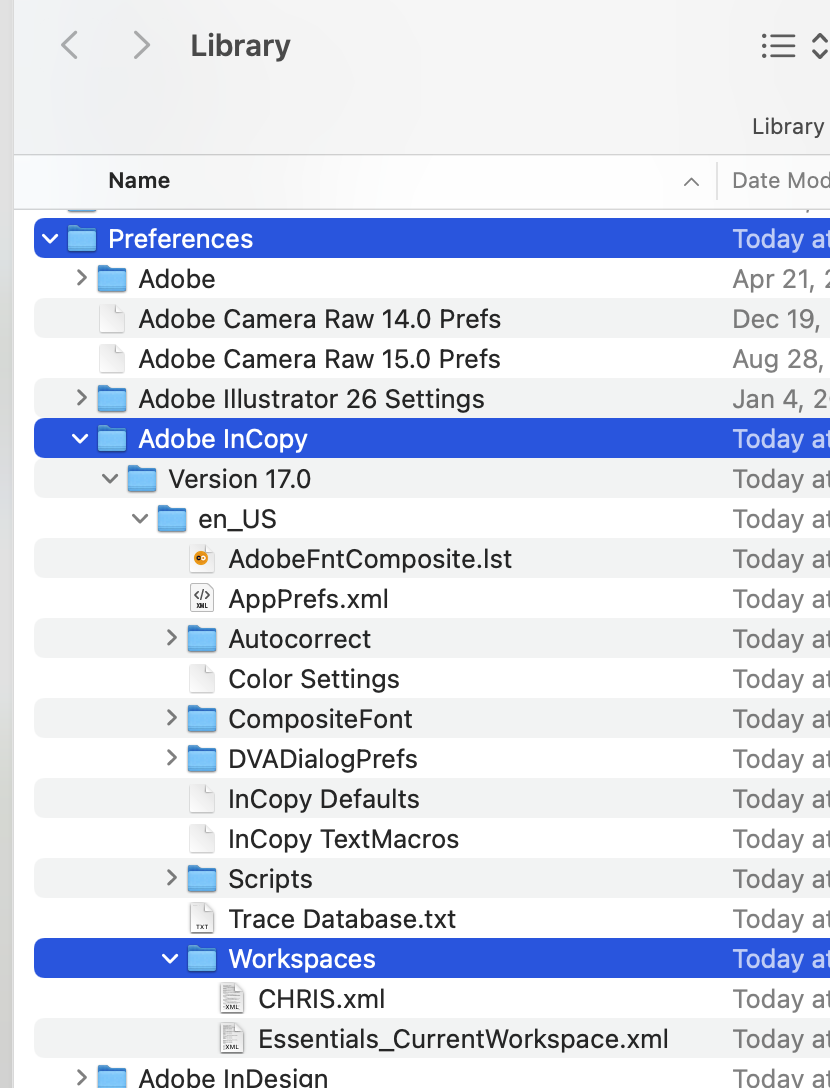The width and height of the screenshot is (830, 1088).
Task: Expand the Autocorrect folder
Action: [x=171, y=638]
